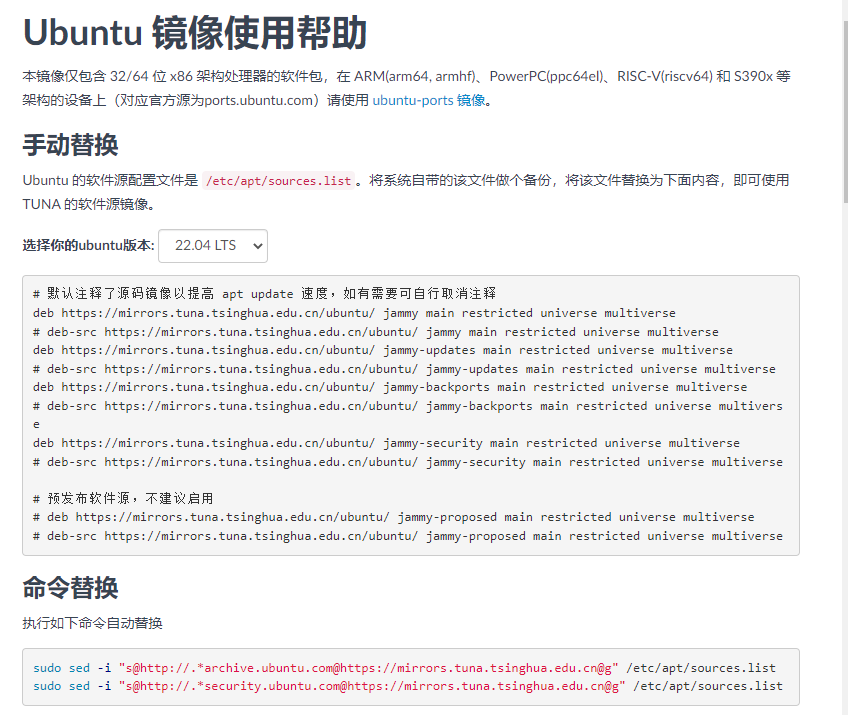
Task: Click the '# deb-src ... jammy main restricted' line
Action: [376, 332]
